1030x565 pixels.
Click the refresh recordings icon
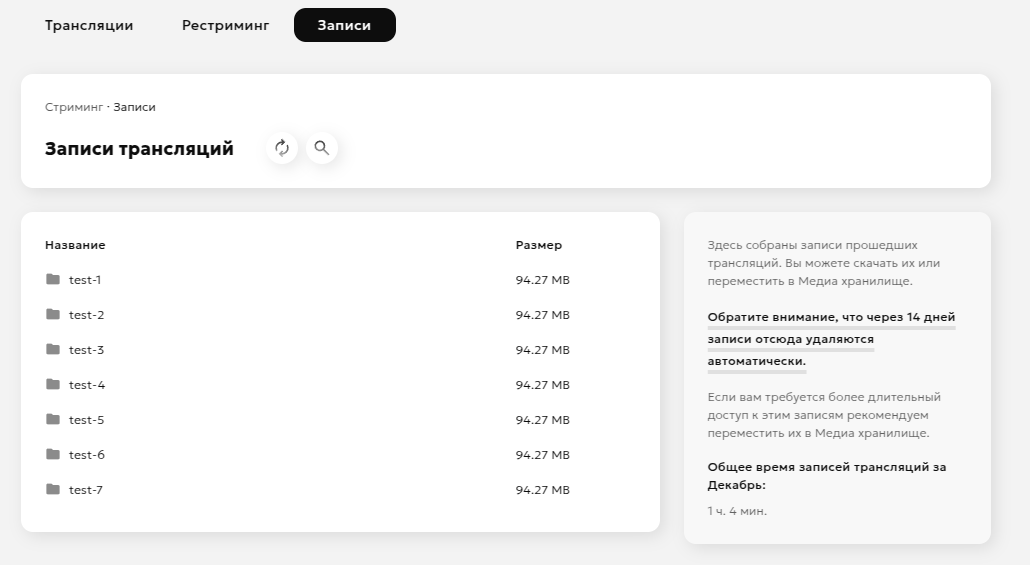tap(282, 148)
